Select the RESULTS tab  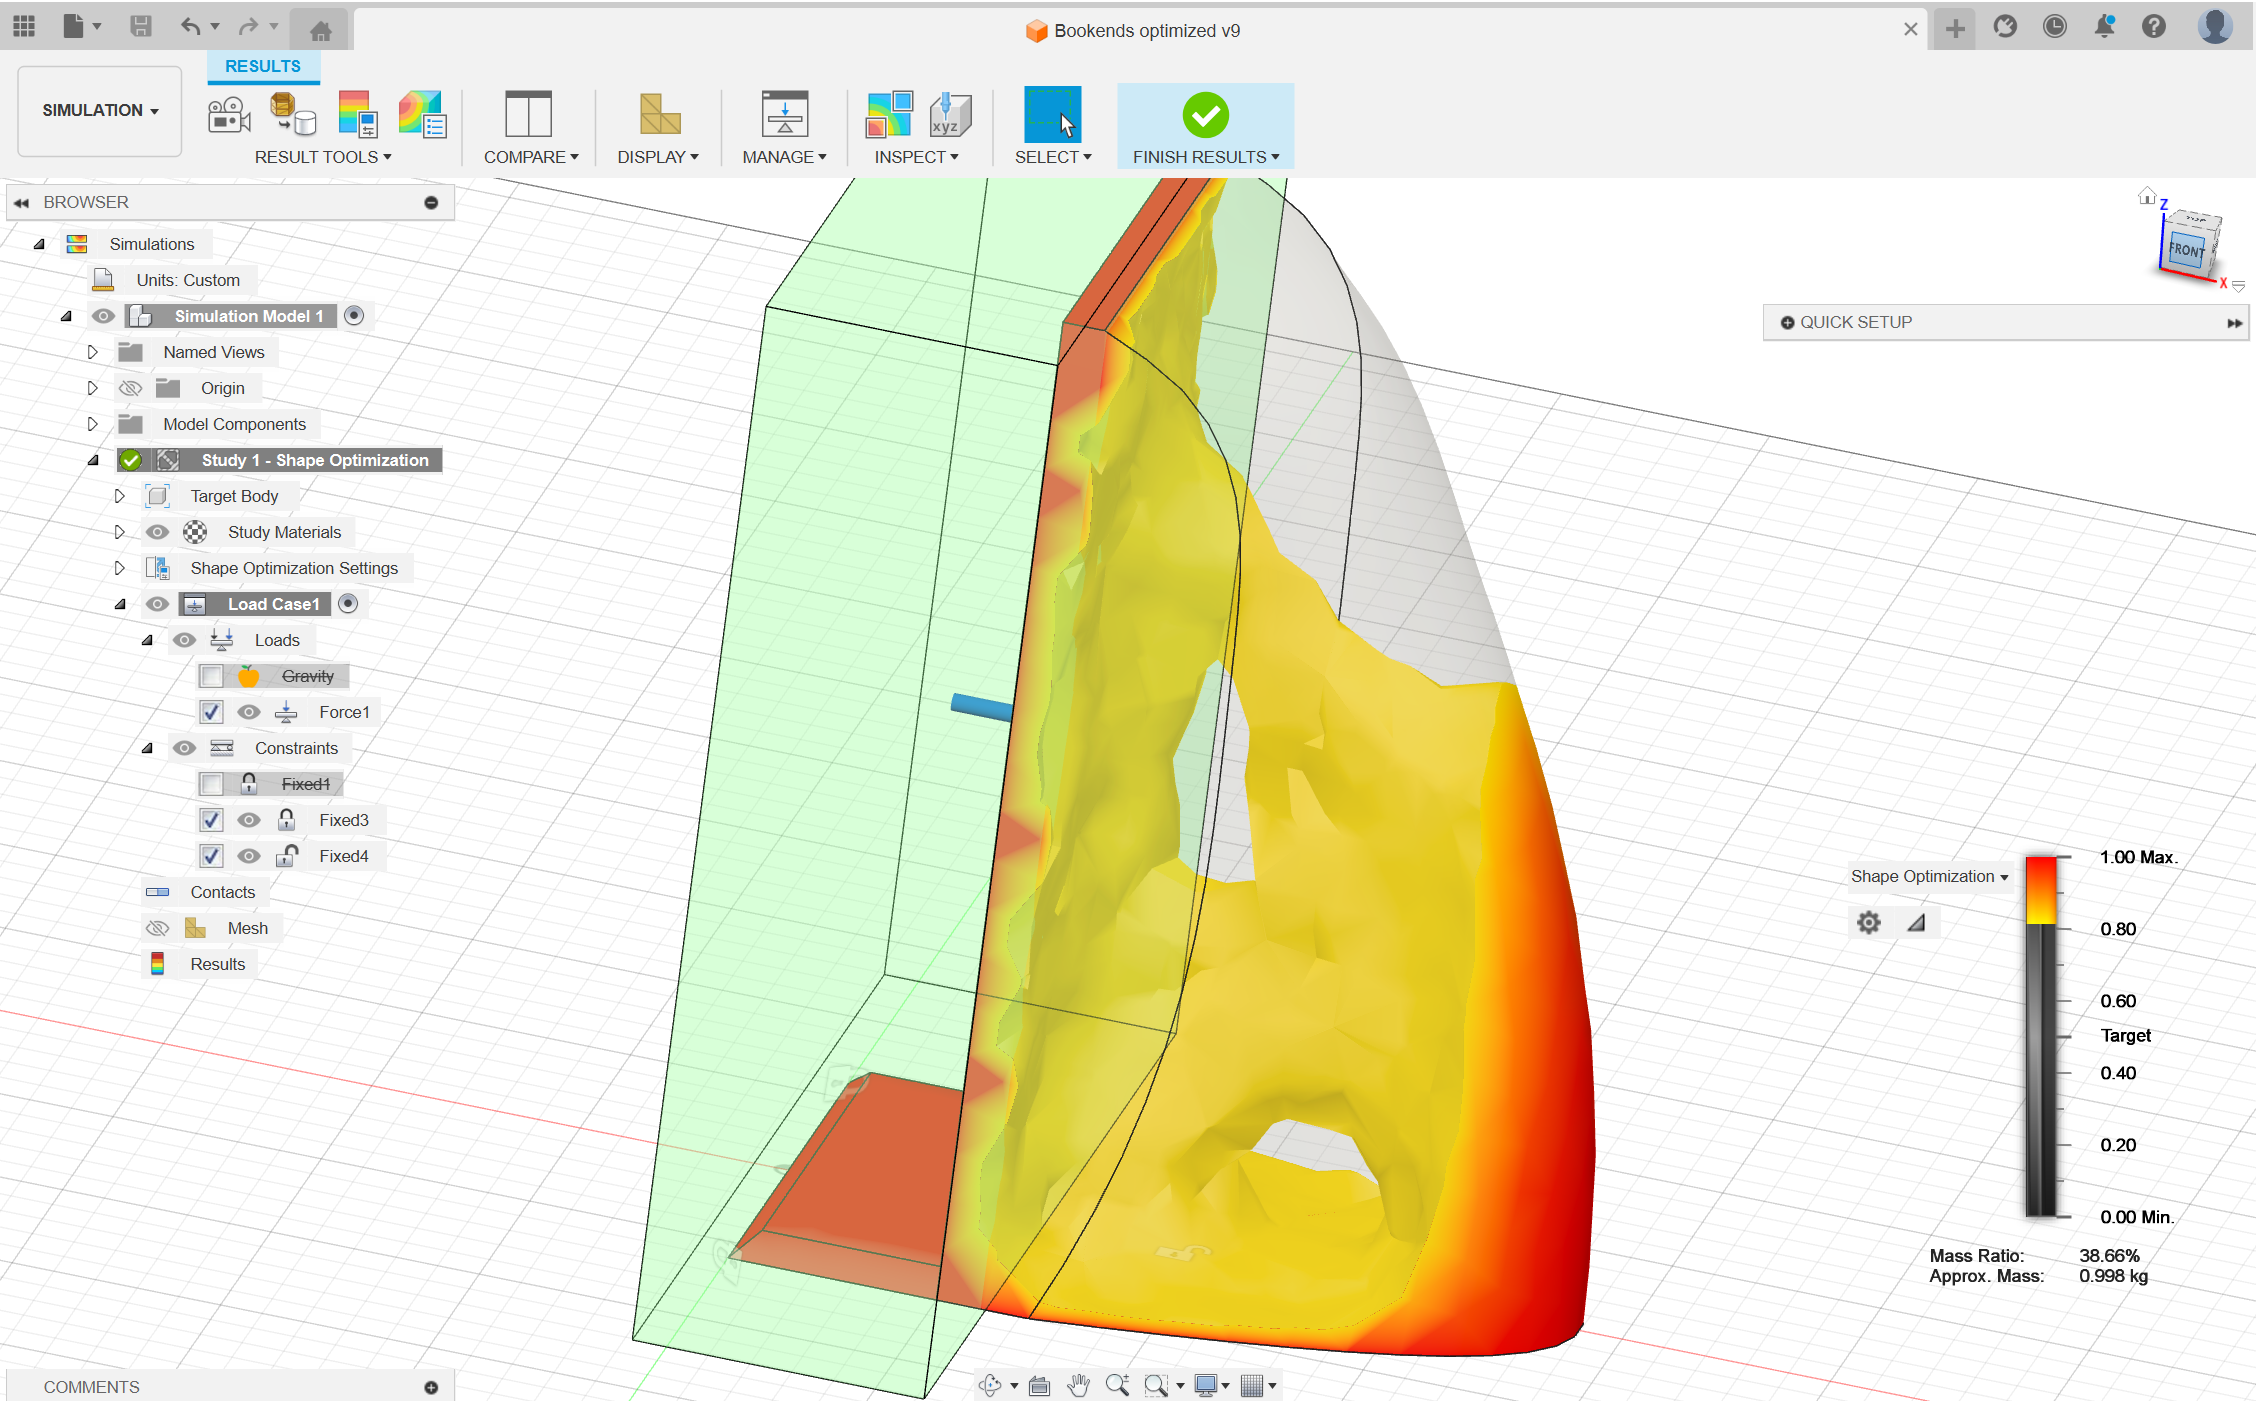(263, 66)
